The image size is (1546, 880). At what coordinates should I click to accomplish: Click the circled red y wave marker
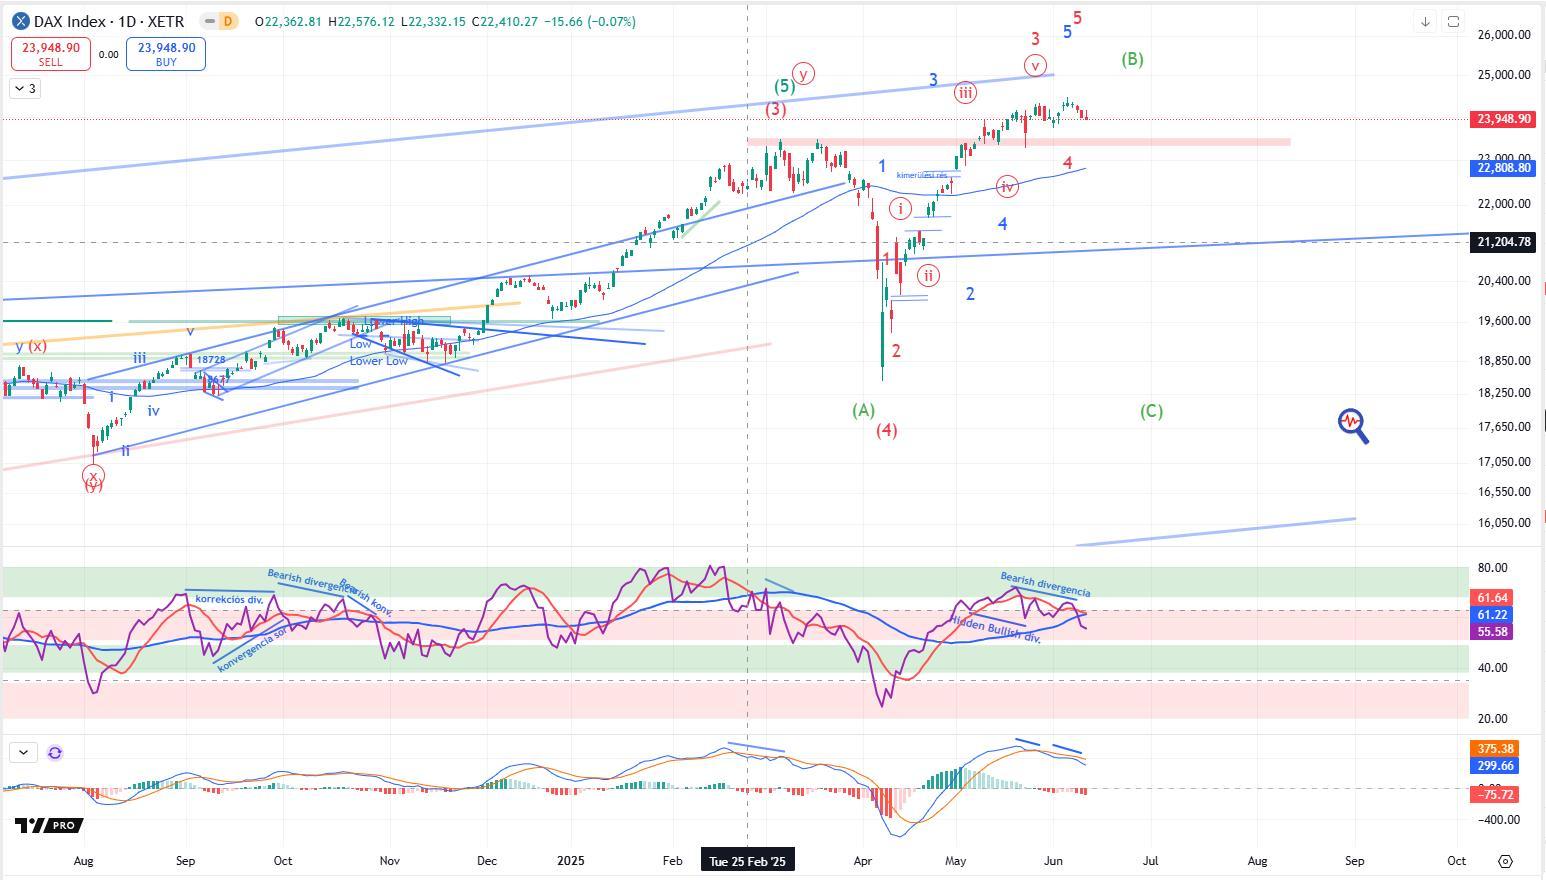coord(803,73)
